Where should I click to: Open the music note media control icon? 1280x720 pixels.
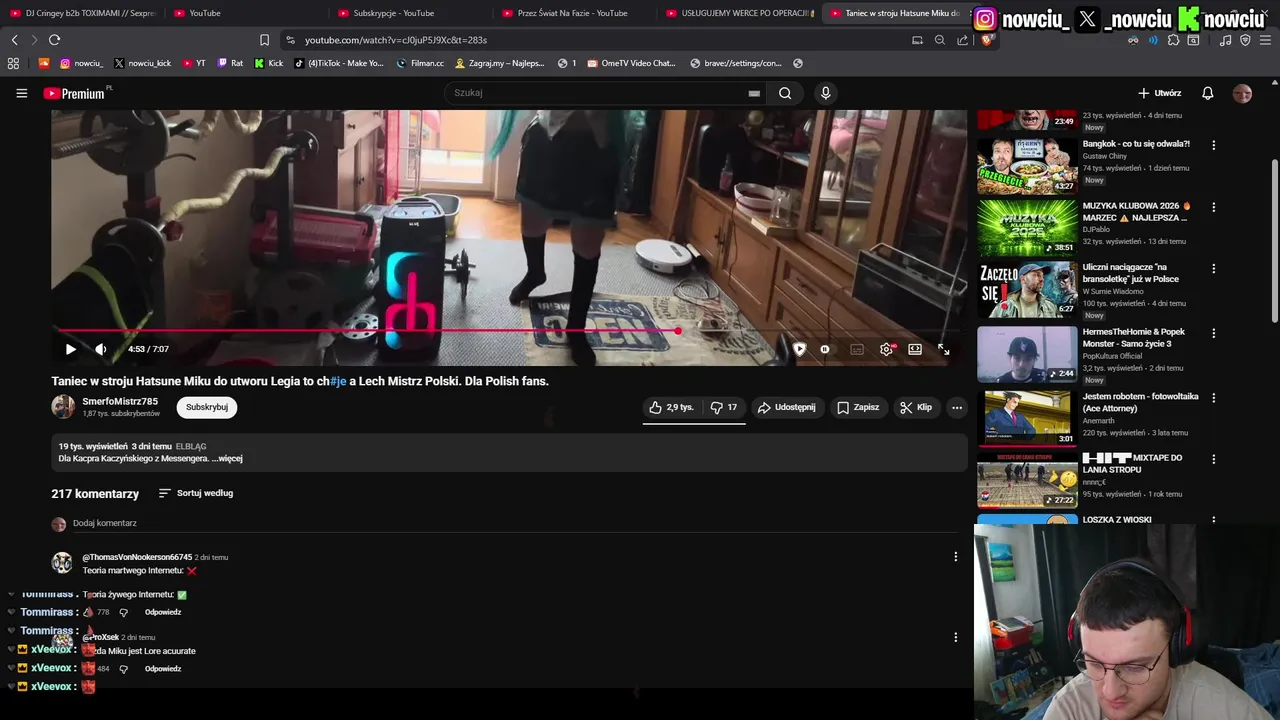[1226, 40]
